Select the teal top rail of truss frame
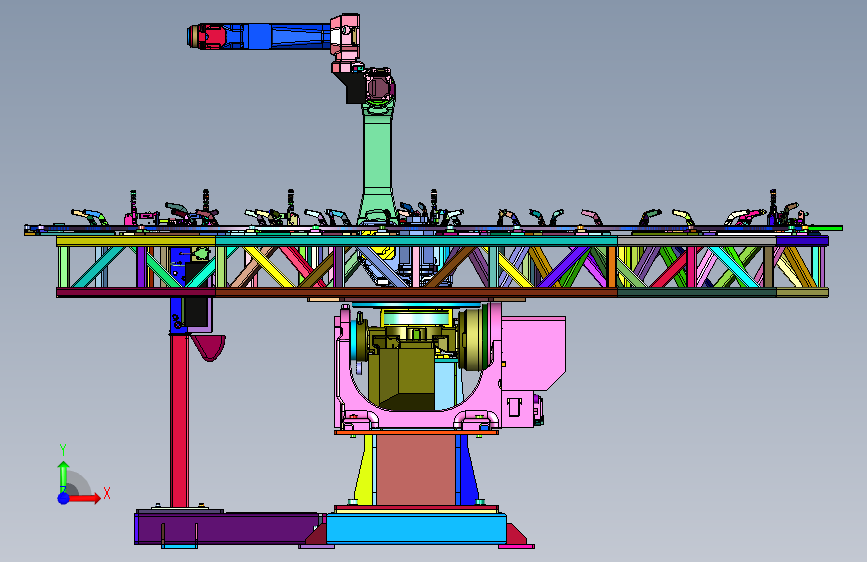 (416, 241)
